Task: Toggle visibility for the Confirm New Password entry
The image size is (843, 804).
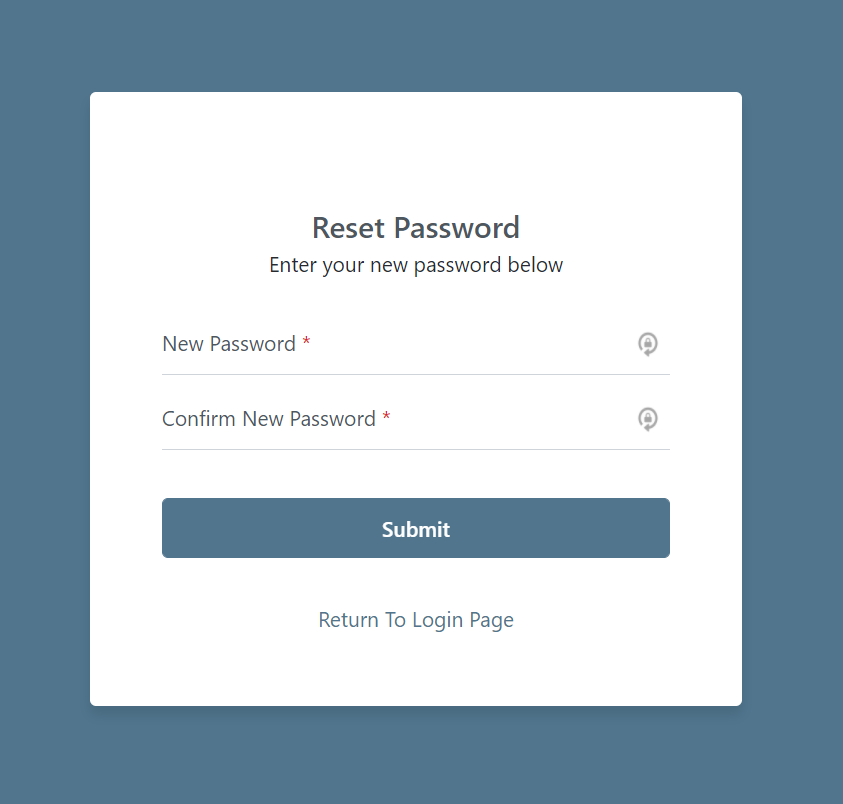Action: (x=648, y=419)
